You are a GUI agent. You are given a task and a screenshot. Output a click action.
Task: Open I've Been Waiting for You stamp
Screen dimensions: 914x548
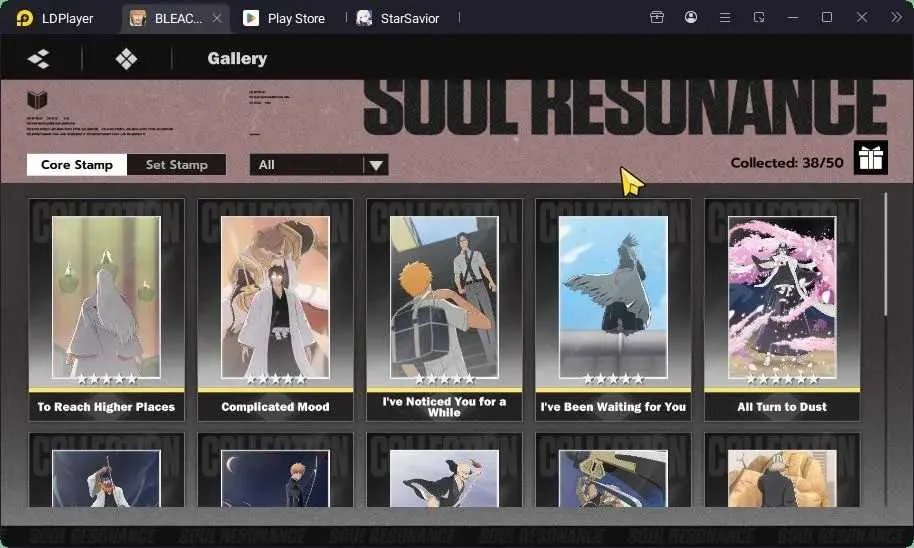613,310
